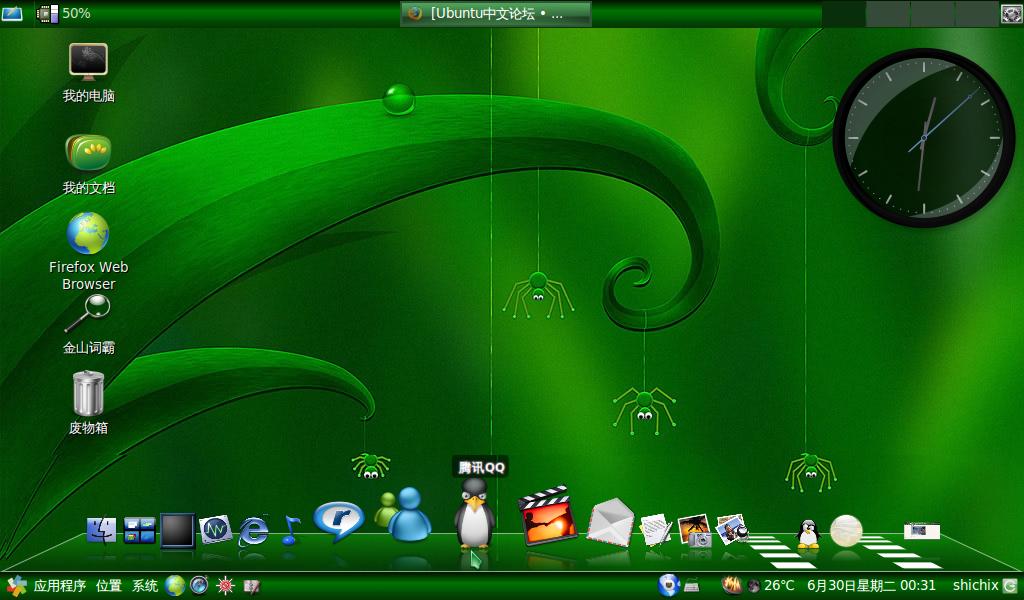Open the 位置 menu

click(x=109, y=586)
